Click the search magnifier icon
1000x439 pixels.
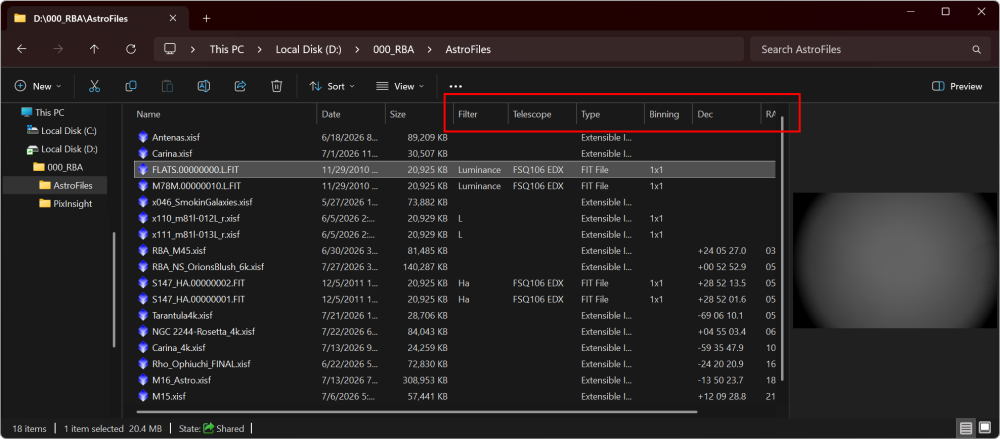pos(976,49)
